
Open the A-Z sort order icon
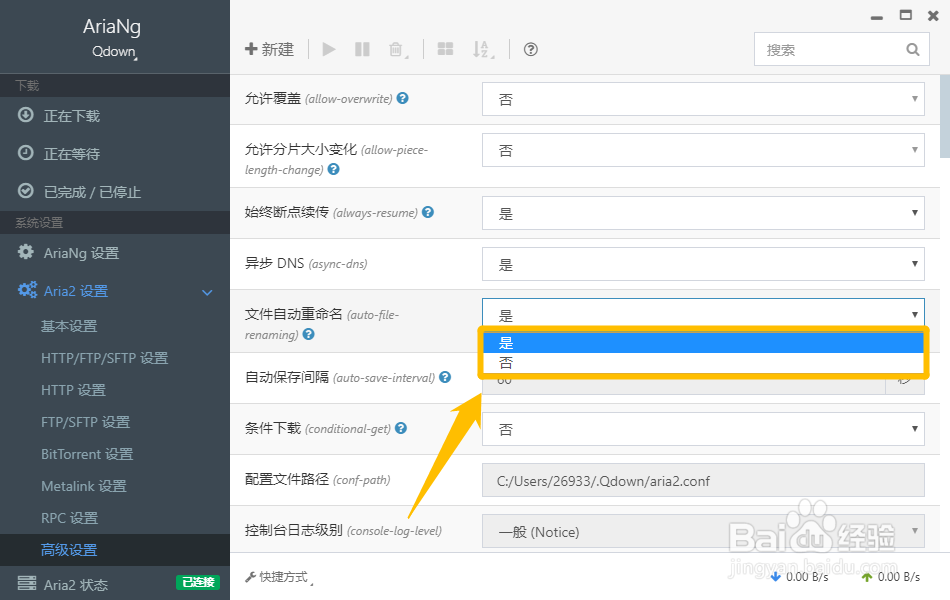click(482, 49)
